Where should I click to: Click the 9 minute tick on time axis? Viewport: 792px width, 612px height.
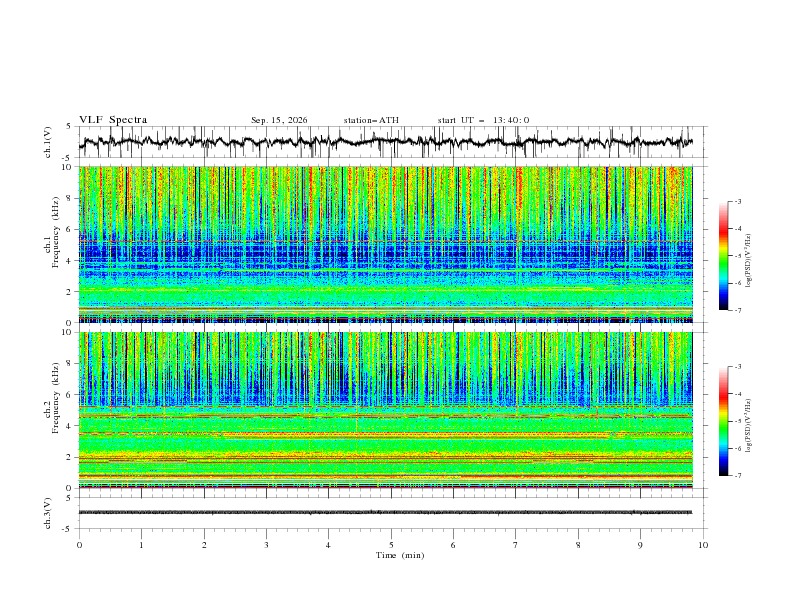coord(640,545)
